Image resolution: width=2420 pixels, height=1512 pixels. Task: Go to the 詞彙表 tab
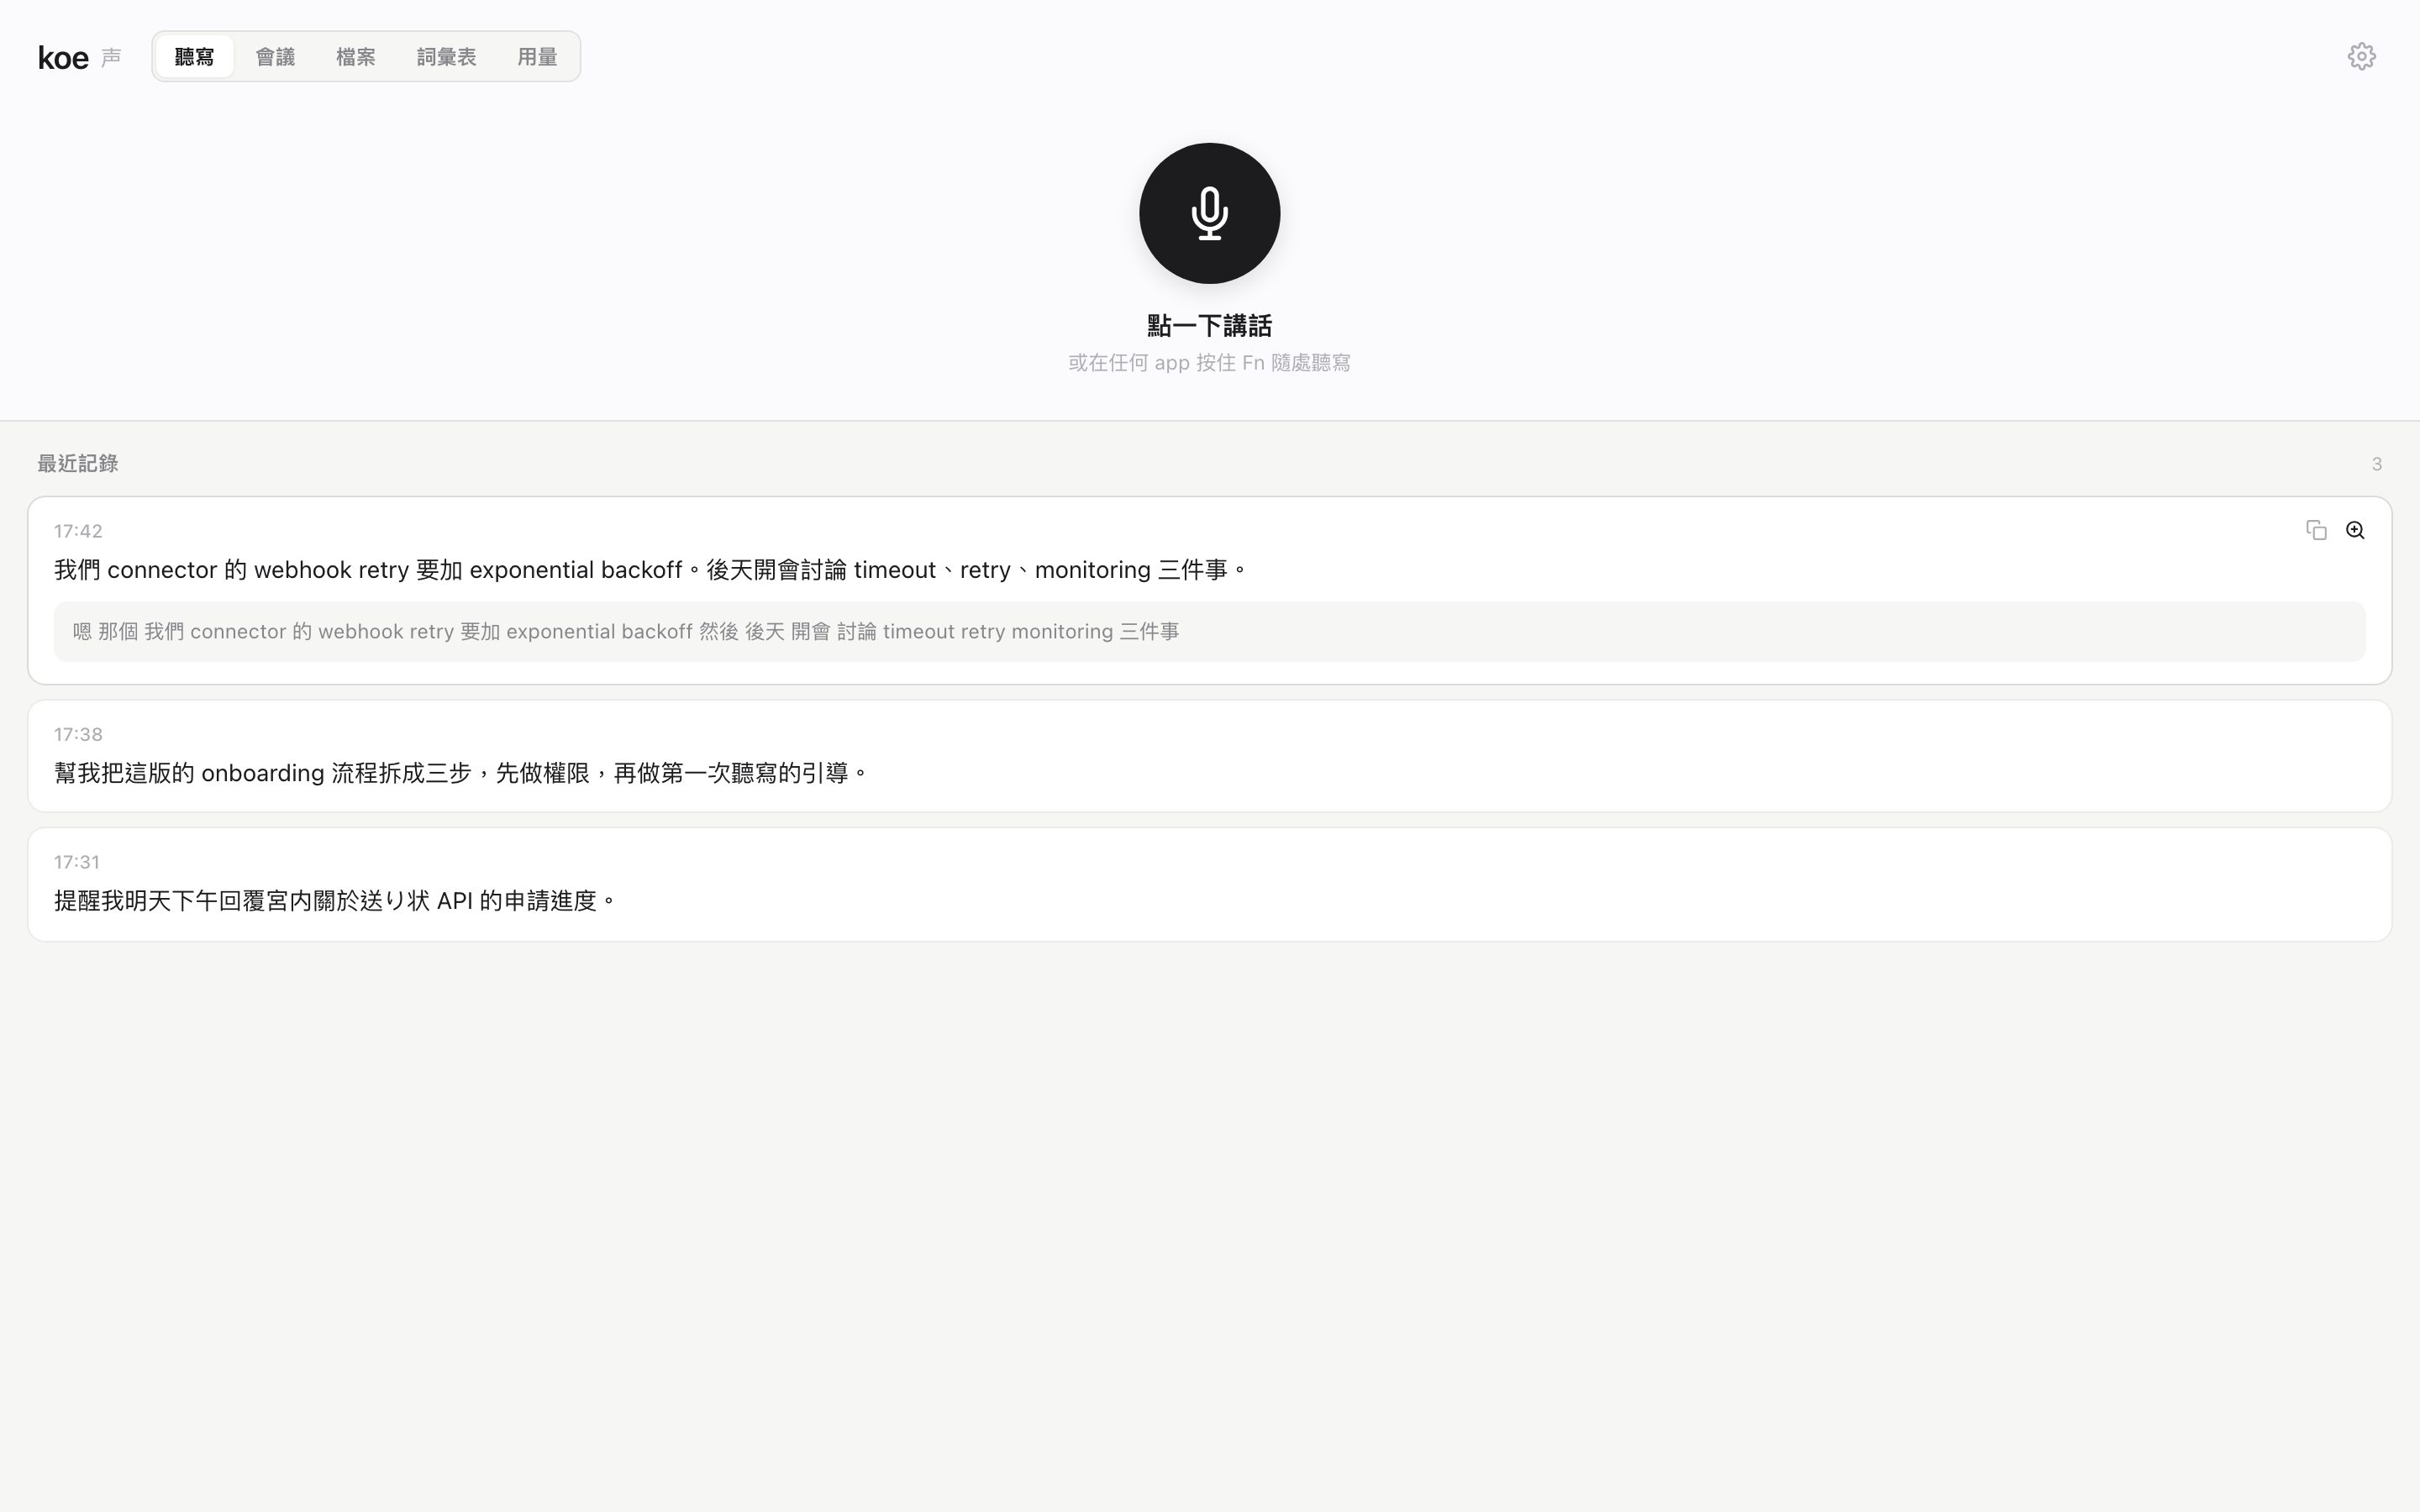pyautogui.click(x=446, y=57)
